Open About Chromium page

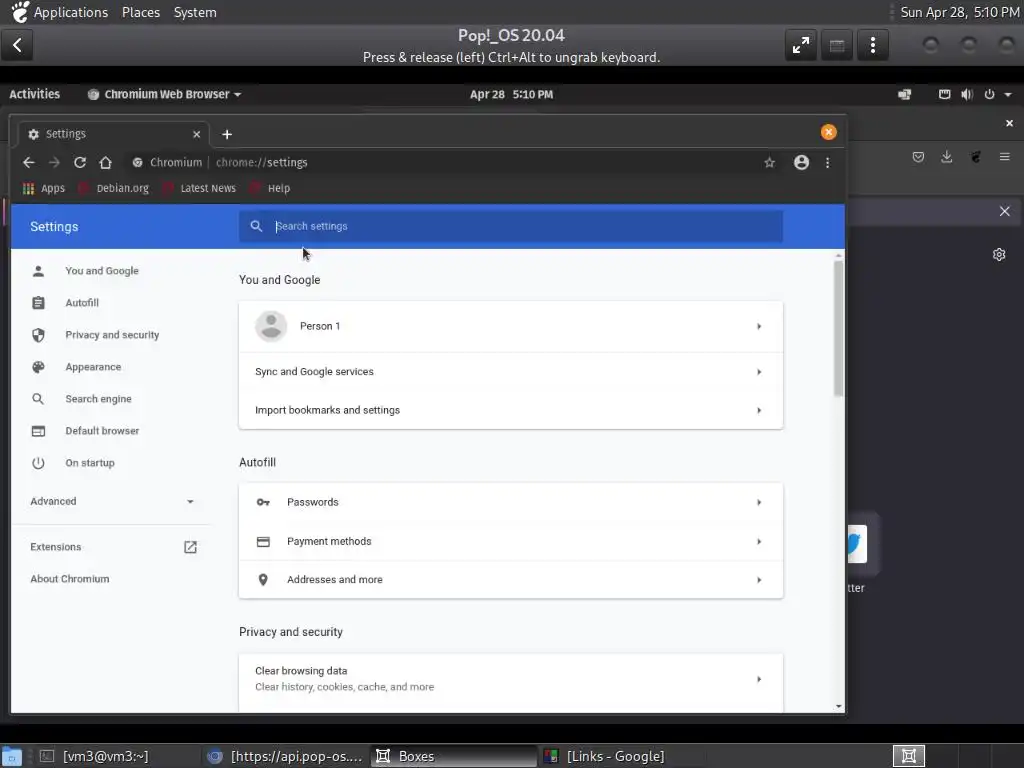pyautogui.click(x=70, y=579)
